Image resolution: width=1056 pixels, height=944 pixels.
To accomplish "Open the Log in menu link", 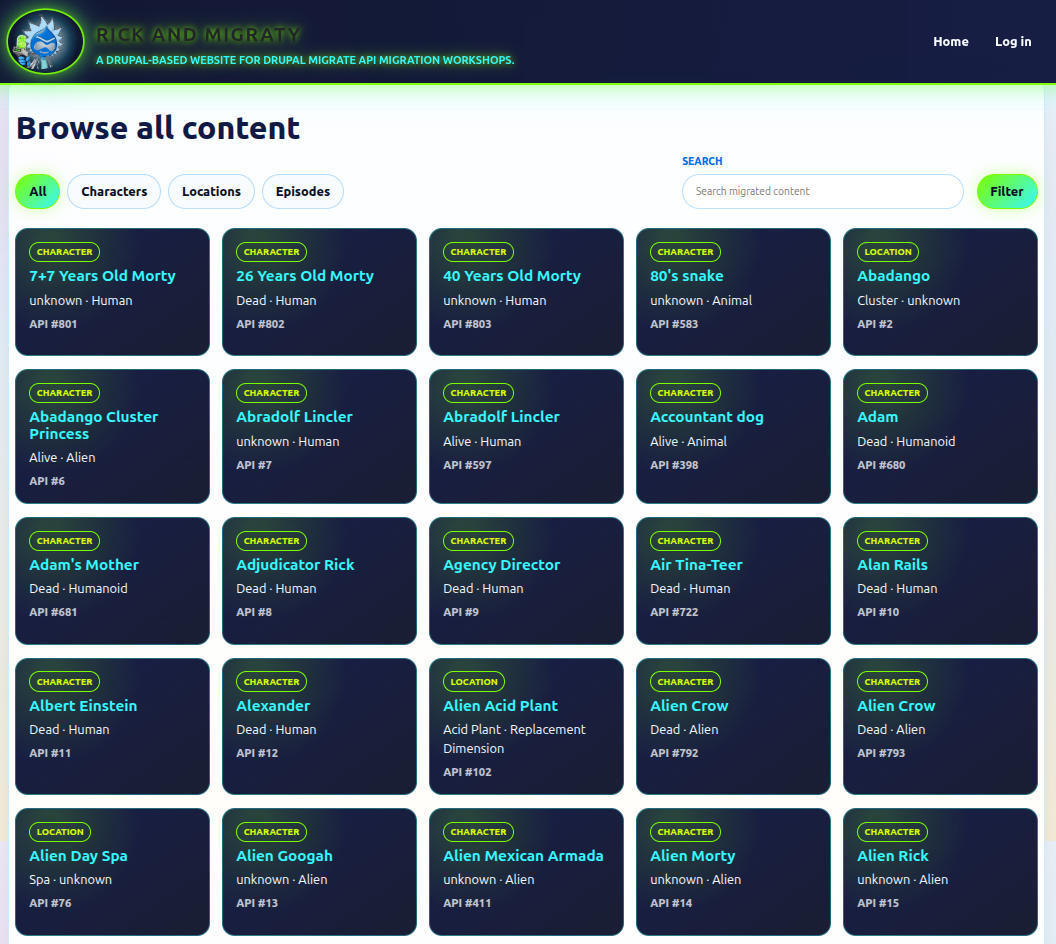I will click(x=1013, y=42).
